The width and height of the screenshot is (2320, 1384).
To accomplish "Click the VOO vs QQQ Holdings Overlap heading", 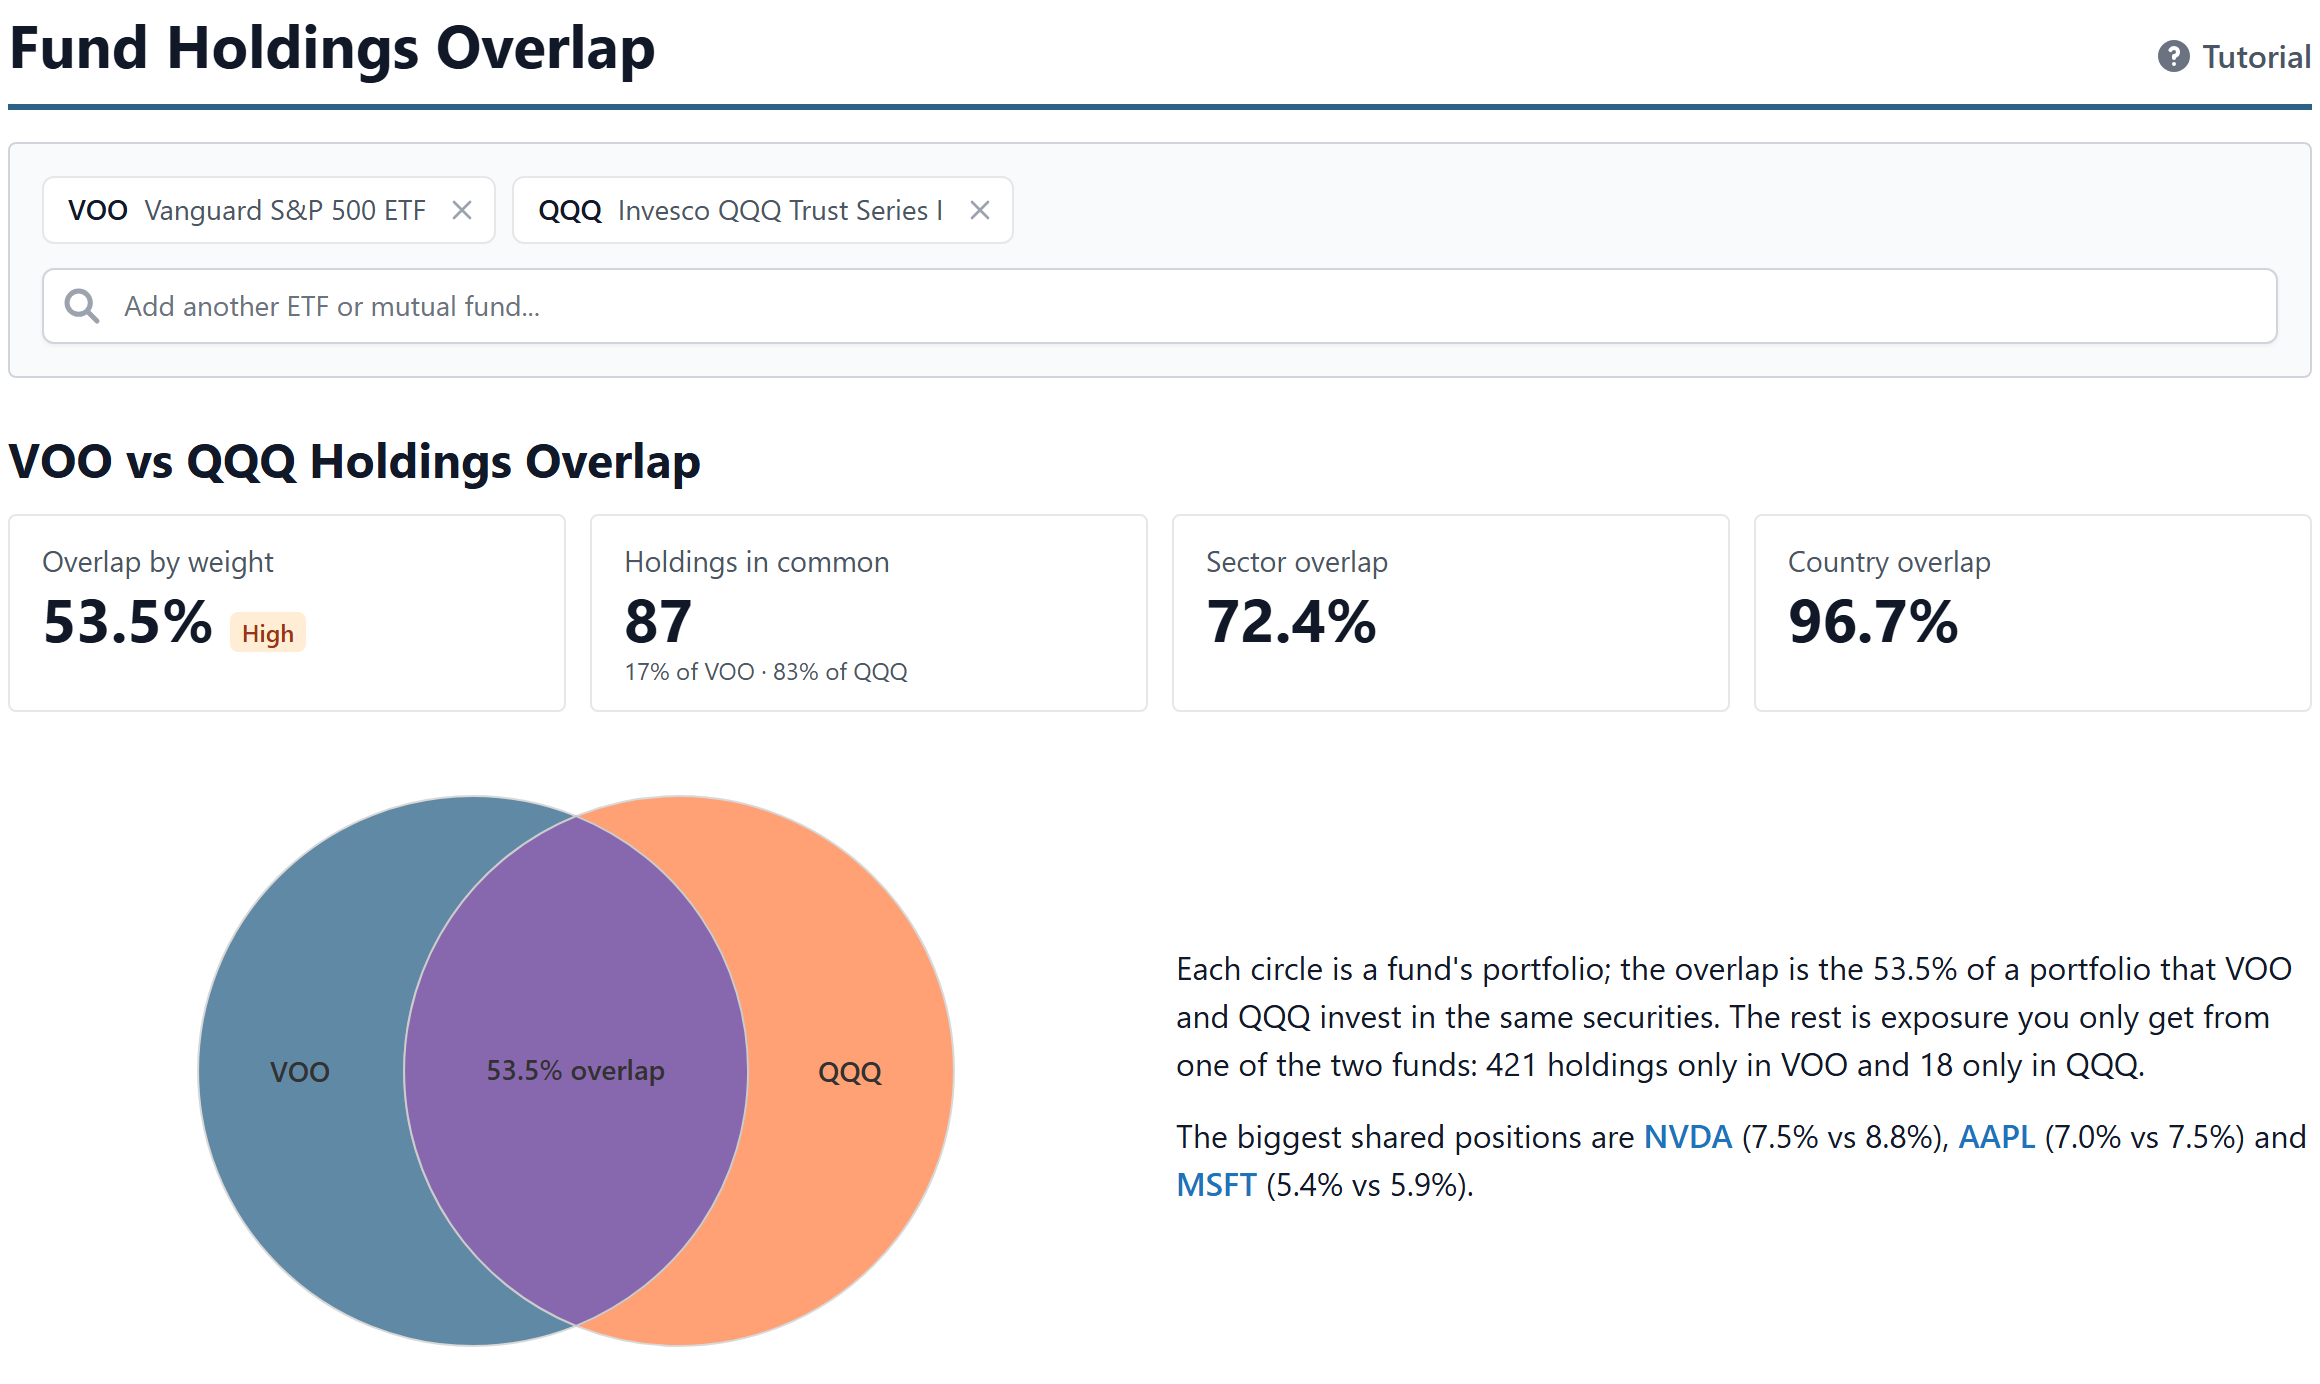I will coord(354,462).
